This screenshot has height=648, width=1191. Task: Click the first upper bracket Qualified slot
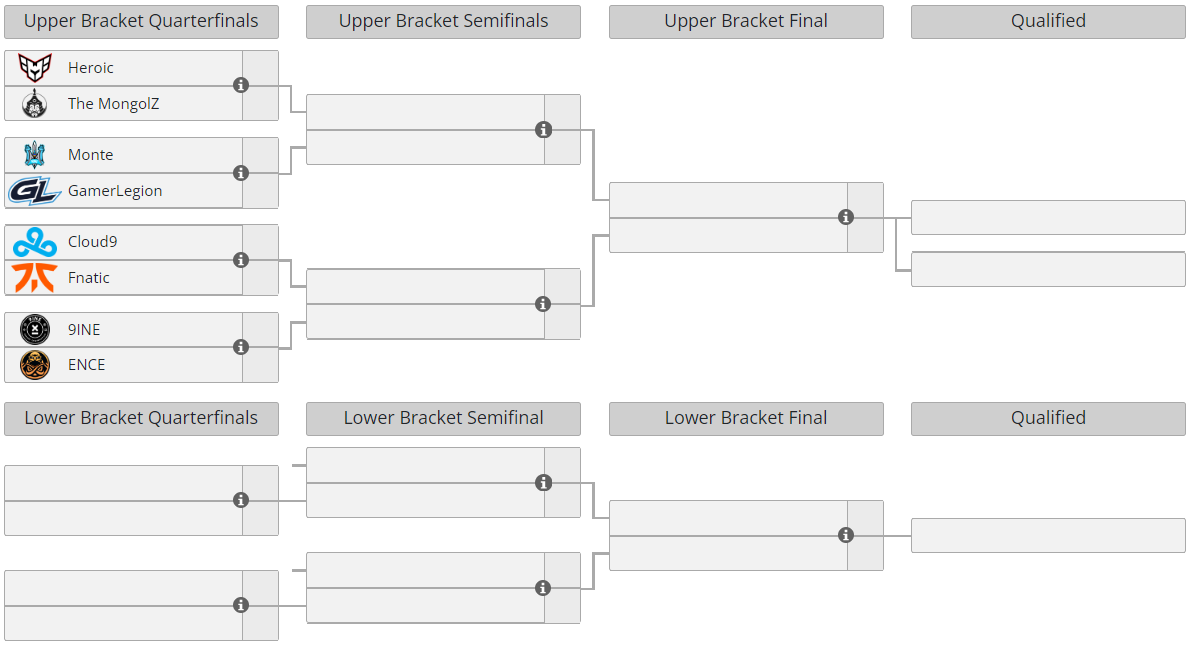1048,217
